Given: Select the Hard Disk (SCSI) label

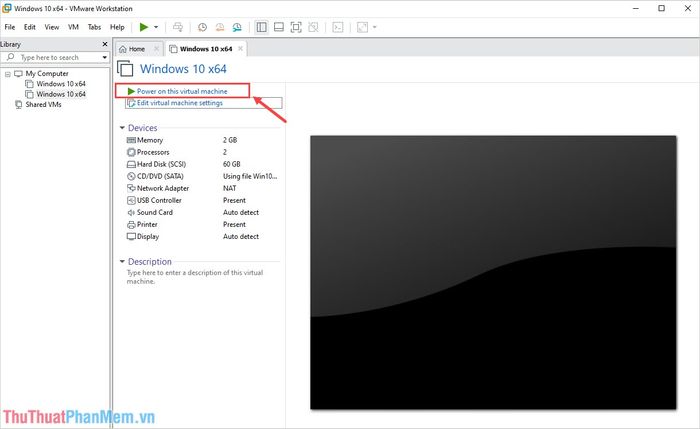Looking at the screenshot, I should point(161,164).
